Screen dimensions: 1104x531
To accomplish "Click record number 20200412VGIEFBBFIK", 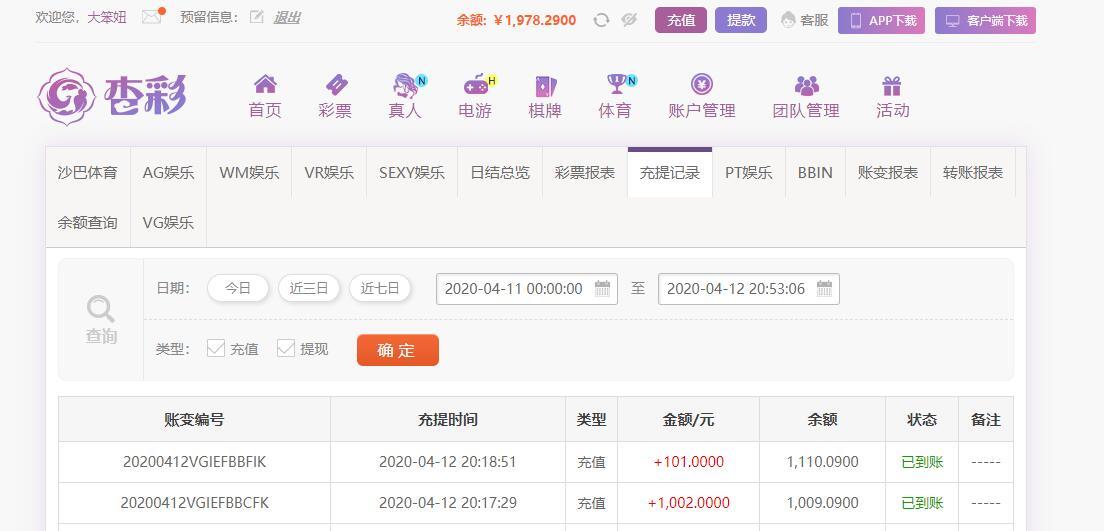I will pos(194,462).
